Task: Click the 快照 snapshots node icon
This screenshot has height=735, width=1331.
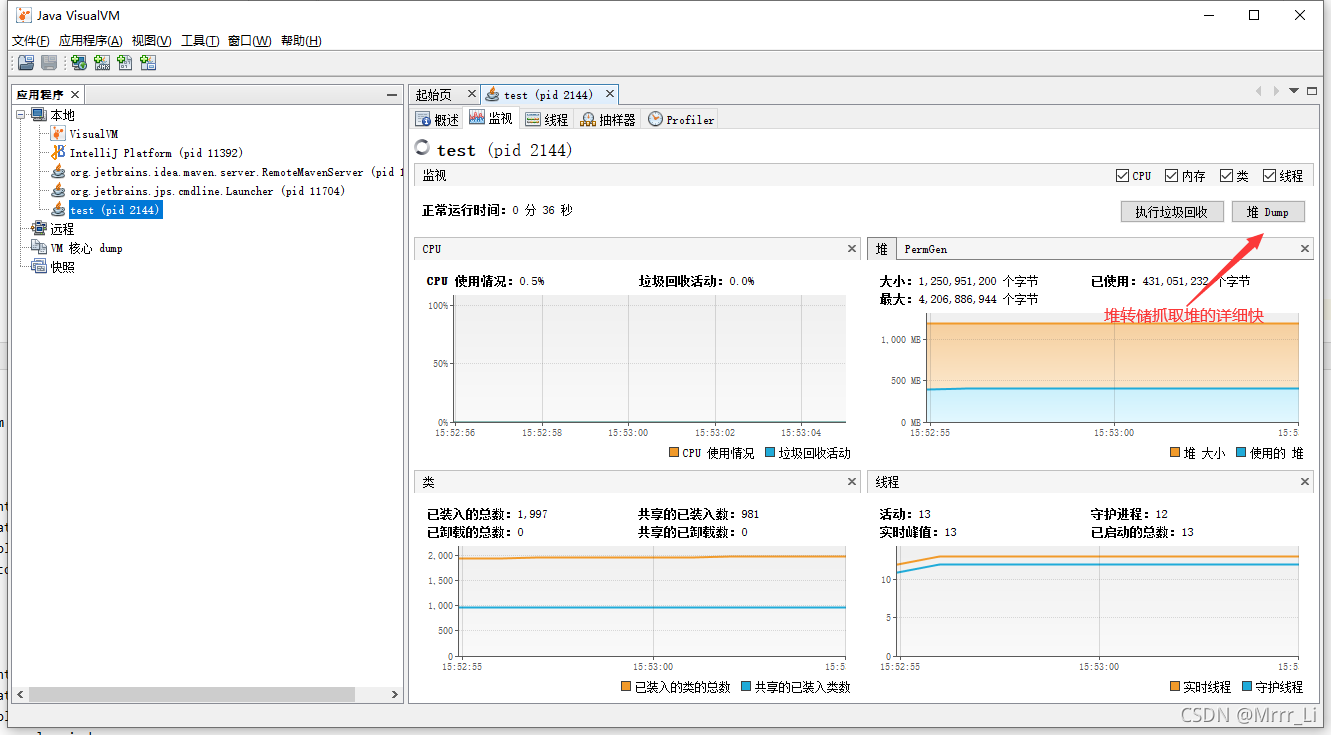Action: point(39,267)
